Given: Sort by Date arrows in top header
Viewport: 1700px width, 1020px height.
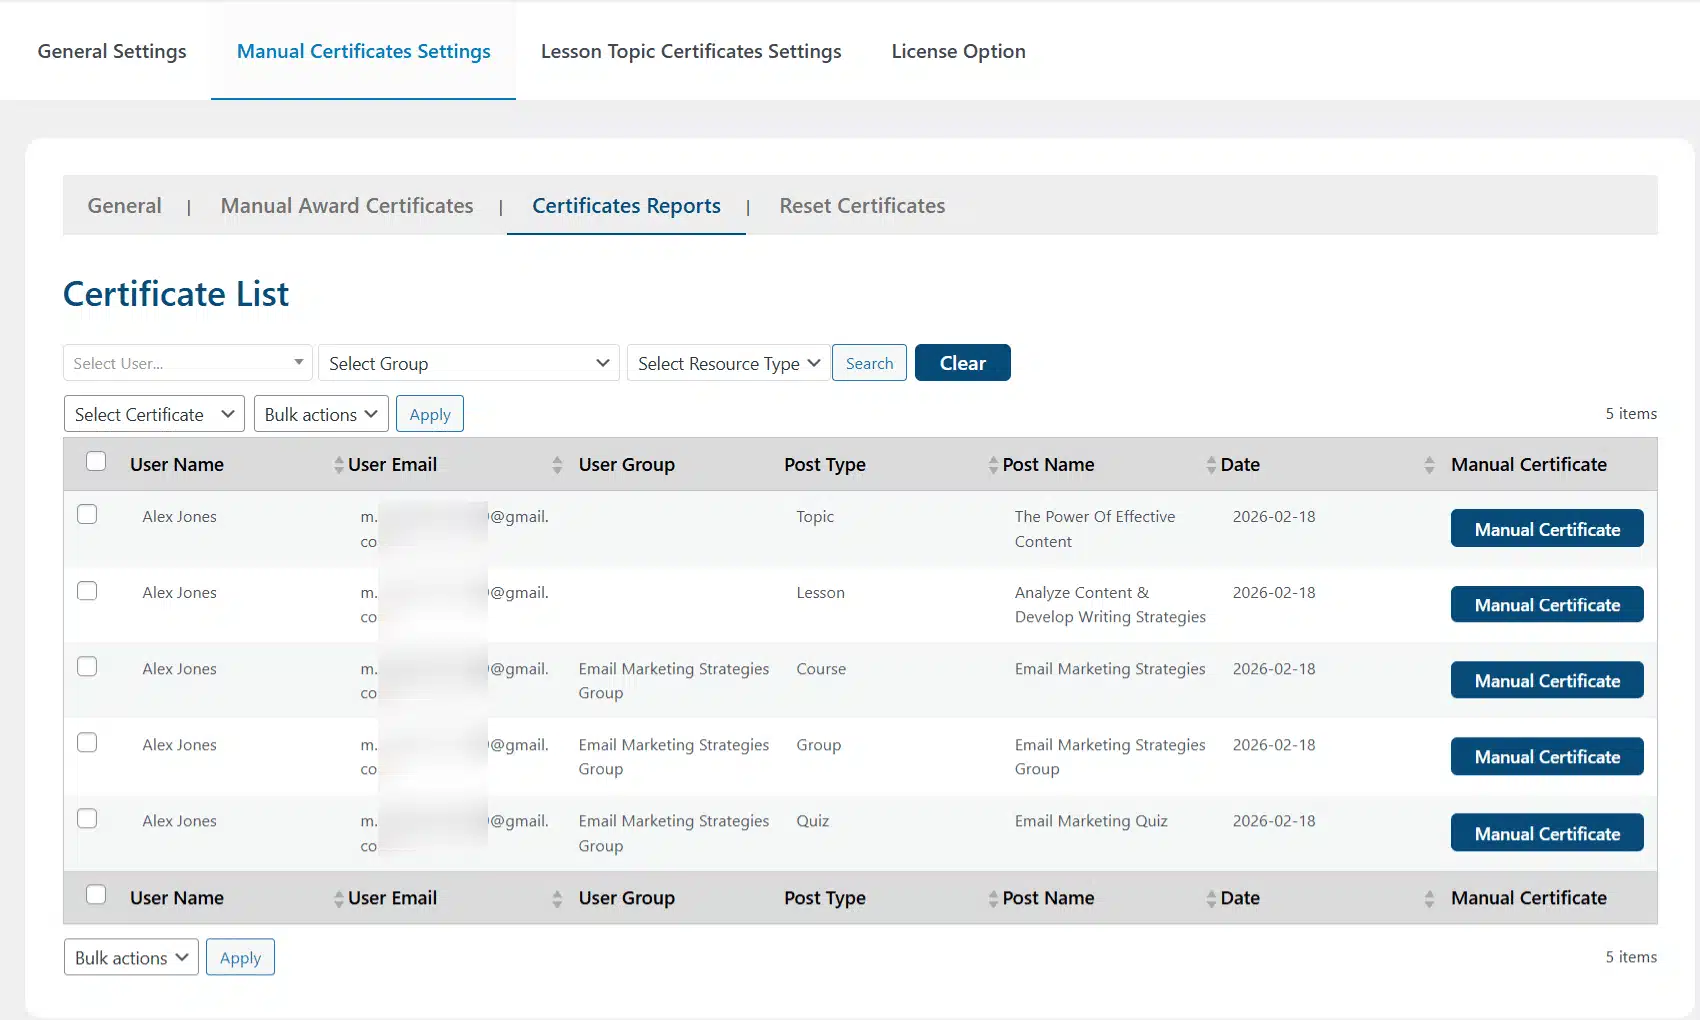Looking at the screenshot, I should [1429, 465].
